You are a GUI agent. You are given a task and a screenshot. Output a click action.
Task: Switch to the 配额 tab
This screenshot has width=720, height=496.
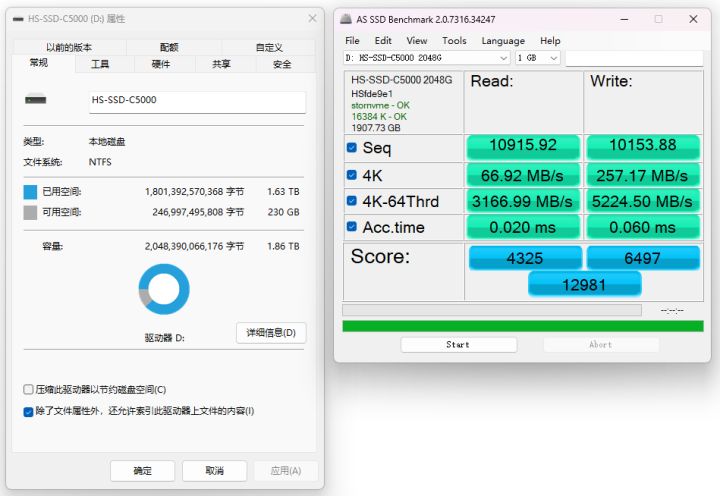(x=169, y=47)
